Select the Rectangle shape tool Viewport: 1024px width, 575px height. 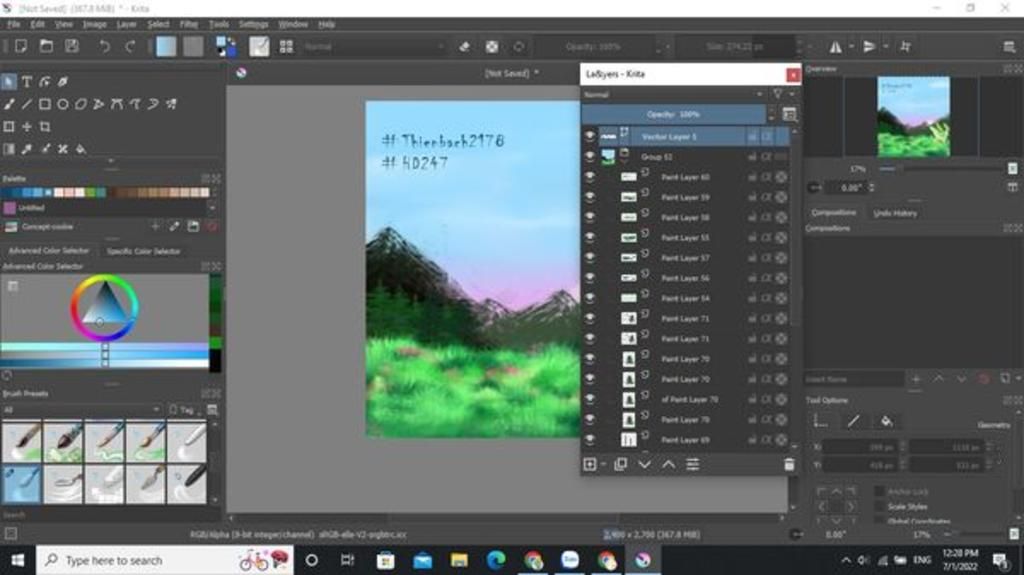44,104
